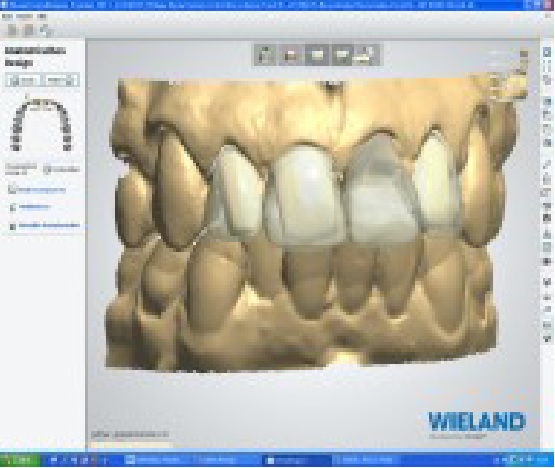Open the Windows Start button
This screenshot has width=555, height=468.
(x=20, y=460)
